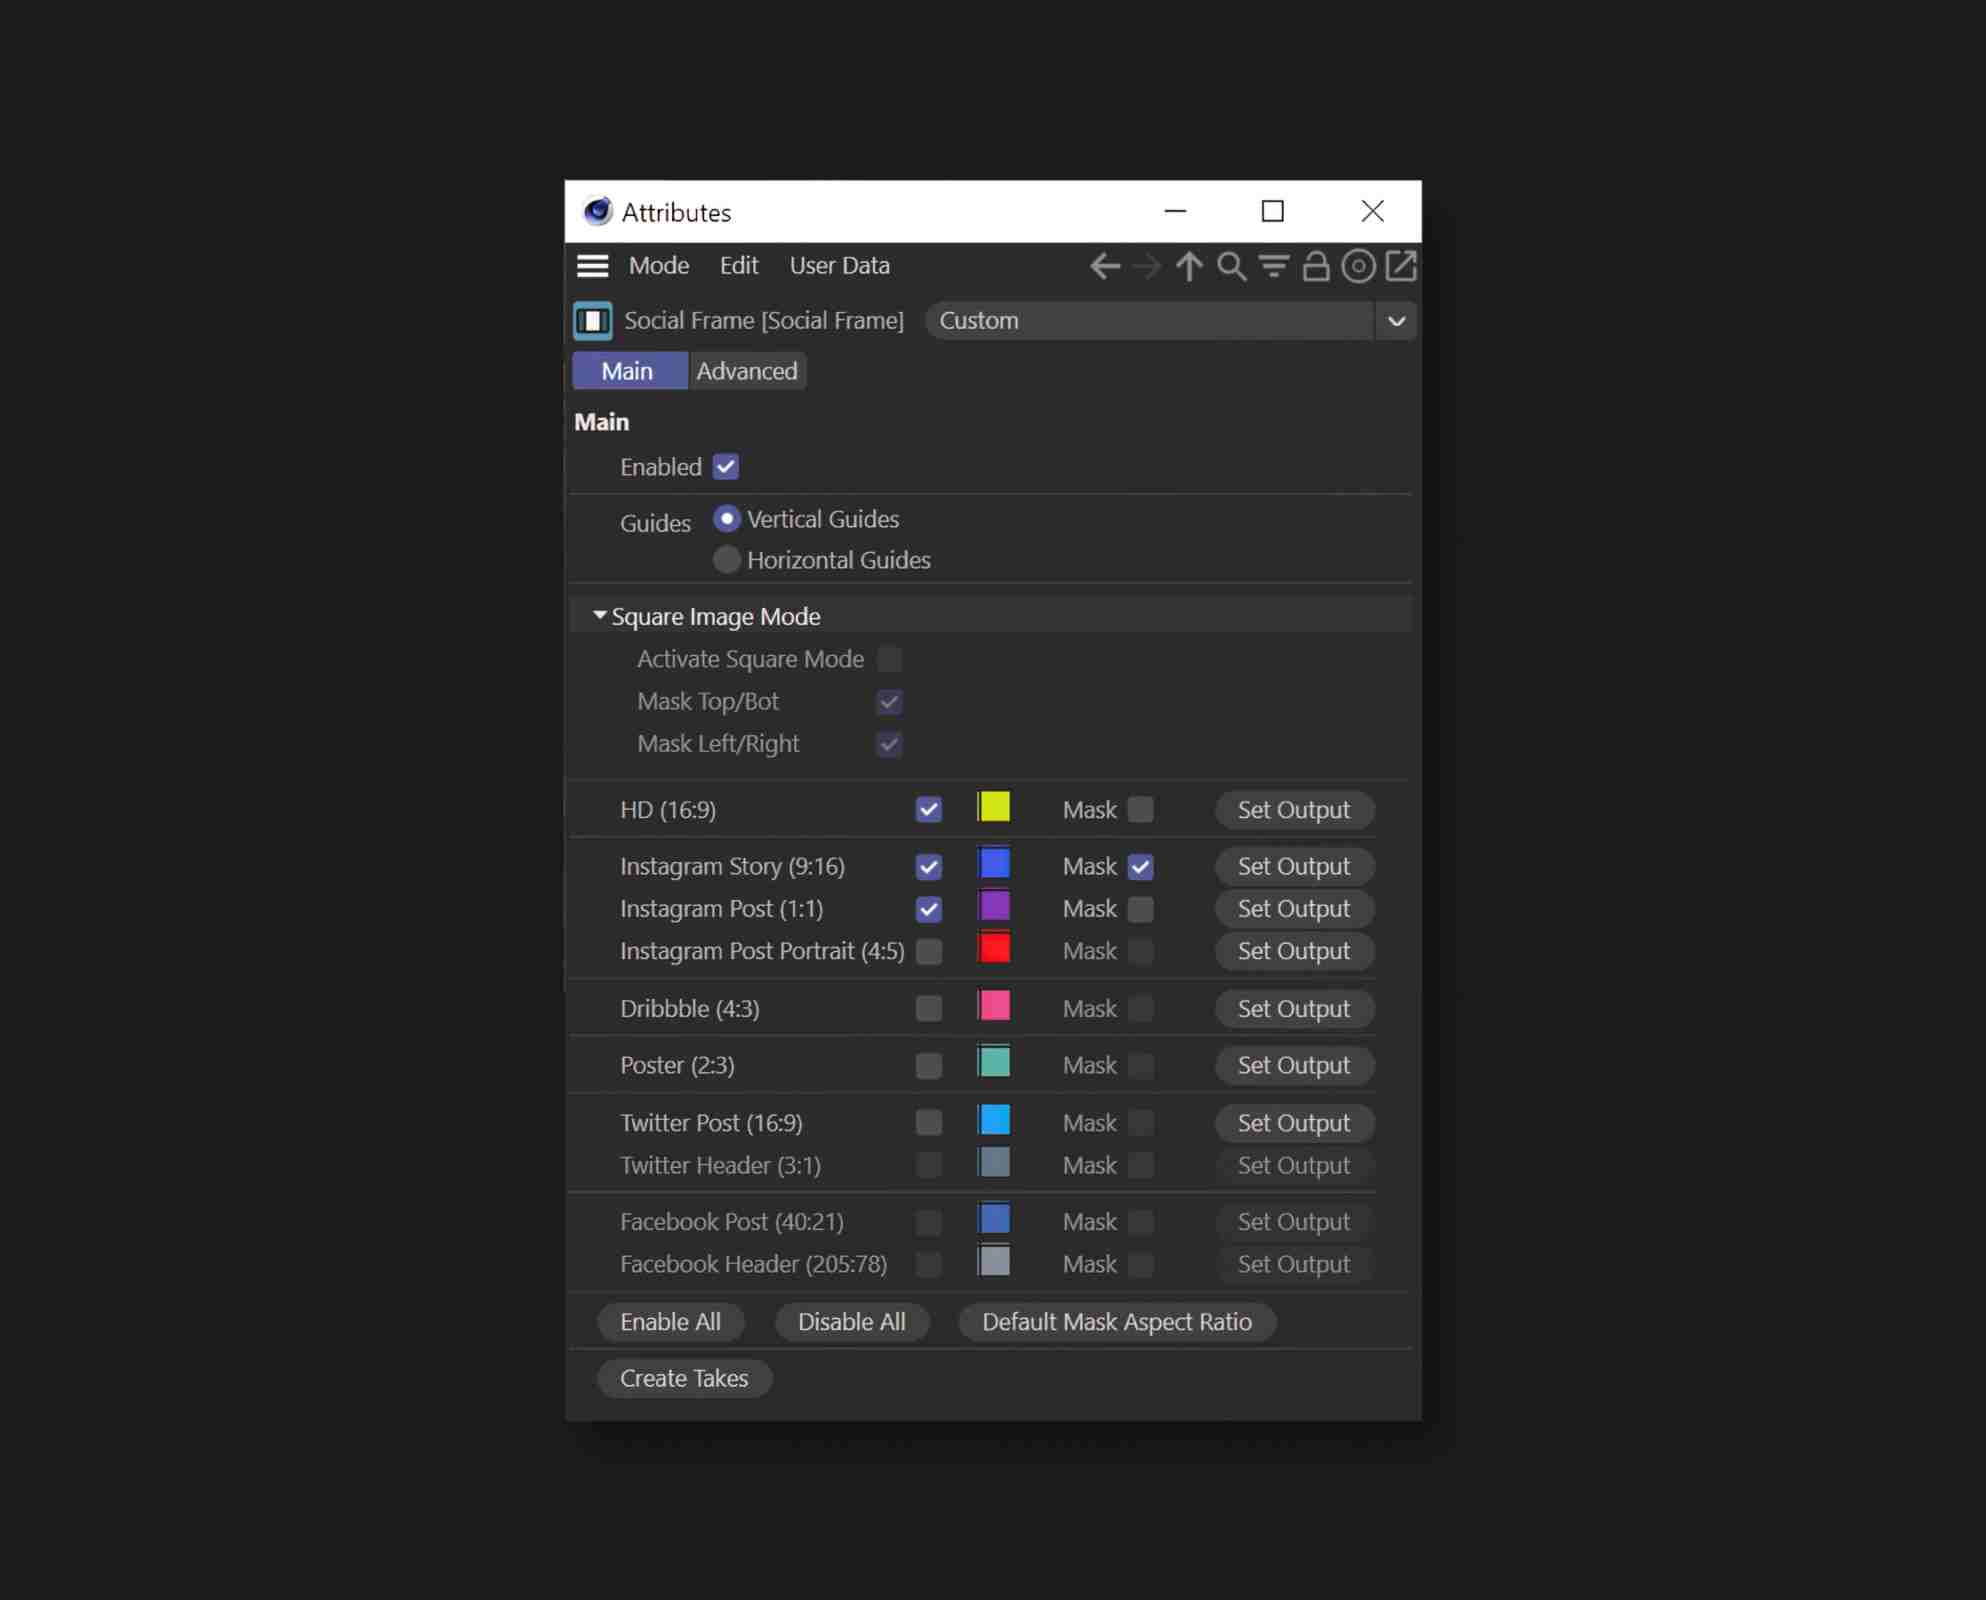Image resolution: width=1986 pixels, height=1600 pixels.
Task: Click the Social Frame object icon
Action: click(x=592, y=320)
